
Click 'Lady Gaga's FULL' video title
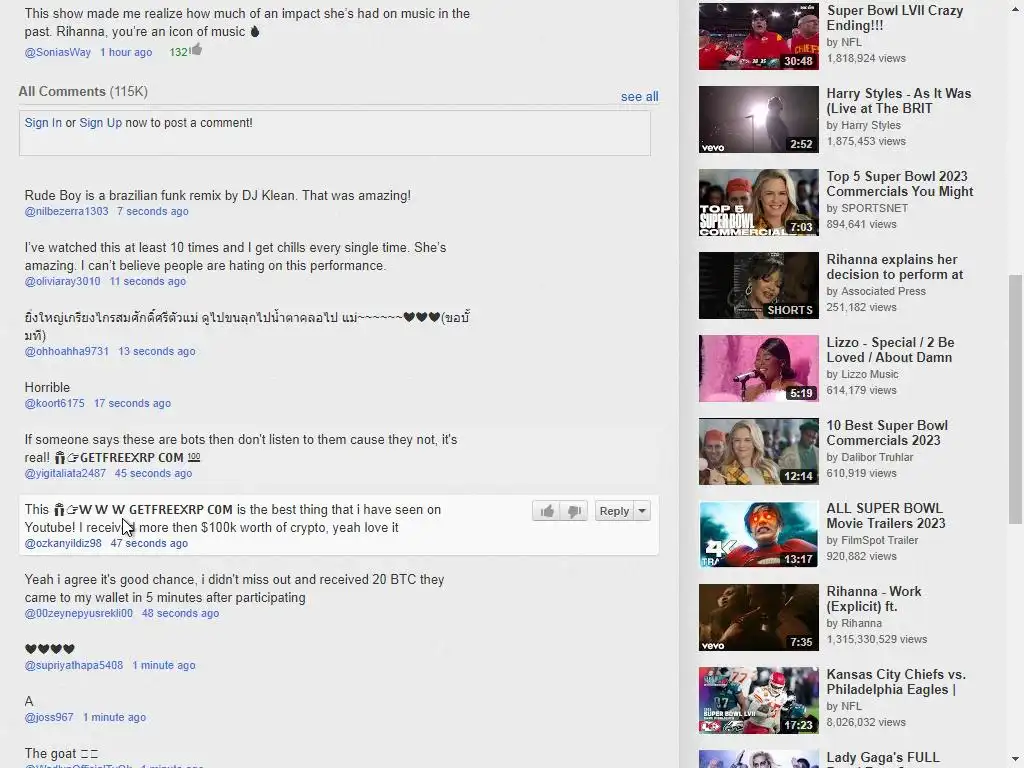(882, 758)
